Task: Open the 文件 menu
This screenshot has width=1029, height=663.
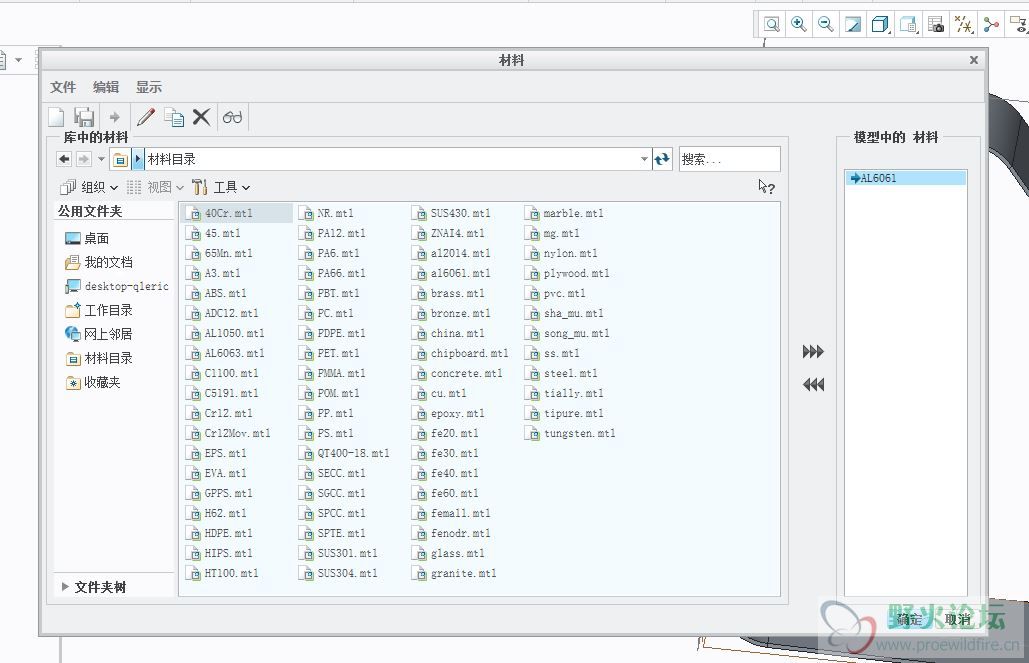Action: click(x=63, y=87)
